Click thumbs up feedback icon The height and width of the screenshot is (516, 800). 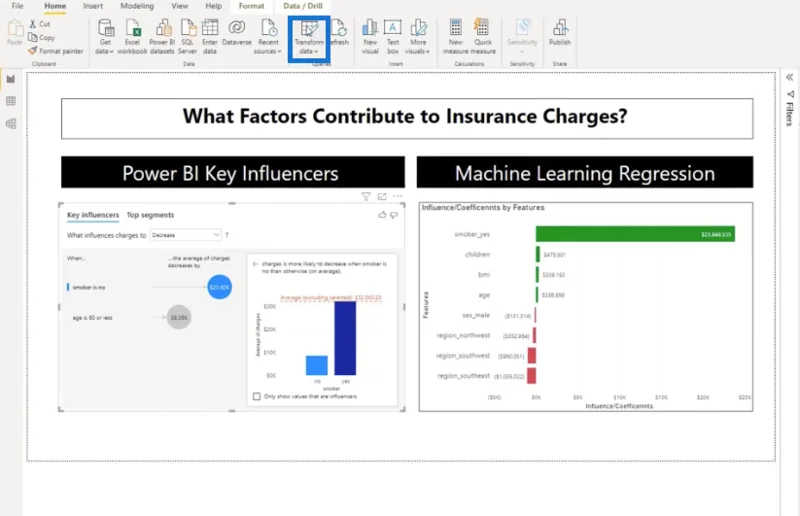tap(382, 215)
